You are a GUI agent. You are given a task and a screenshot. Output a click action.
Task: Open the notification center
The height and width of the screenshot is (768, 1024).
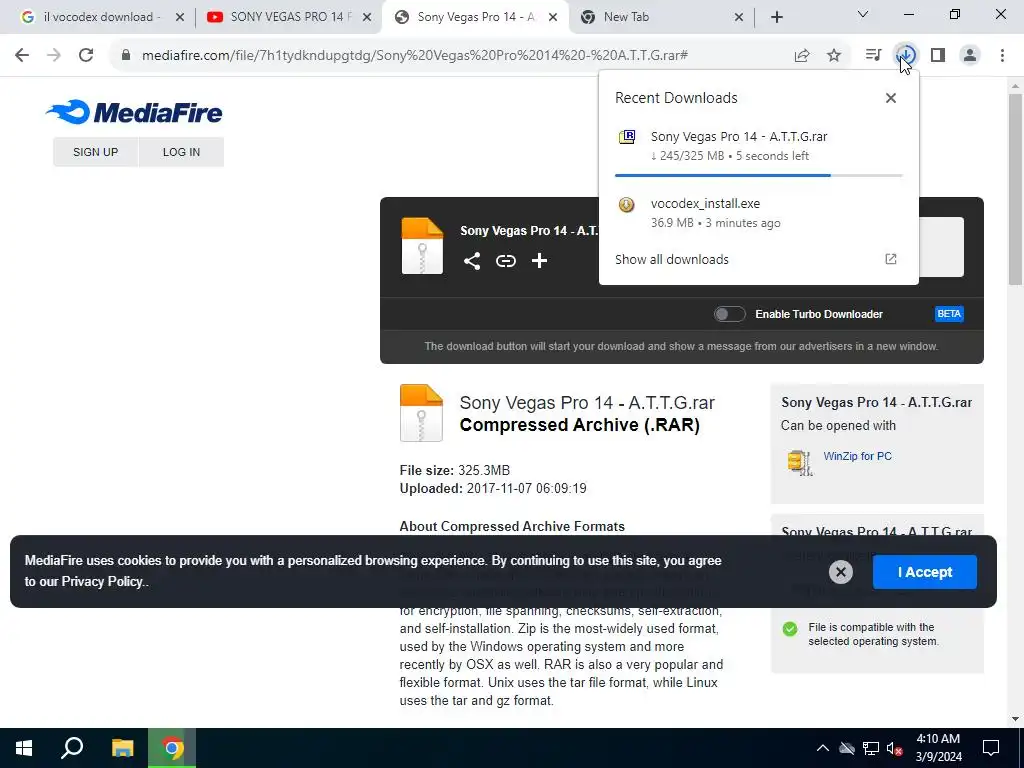991,748
